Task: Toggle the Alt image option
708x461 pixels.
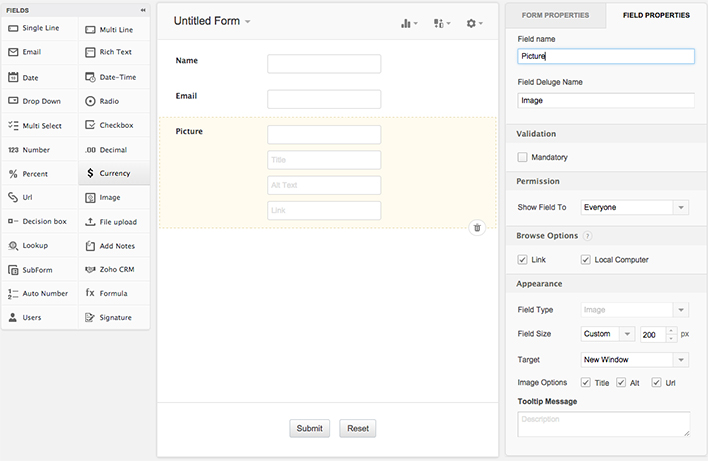Action: [x=621, y=382]
